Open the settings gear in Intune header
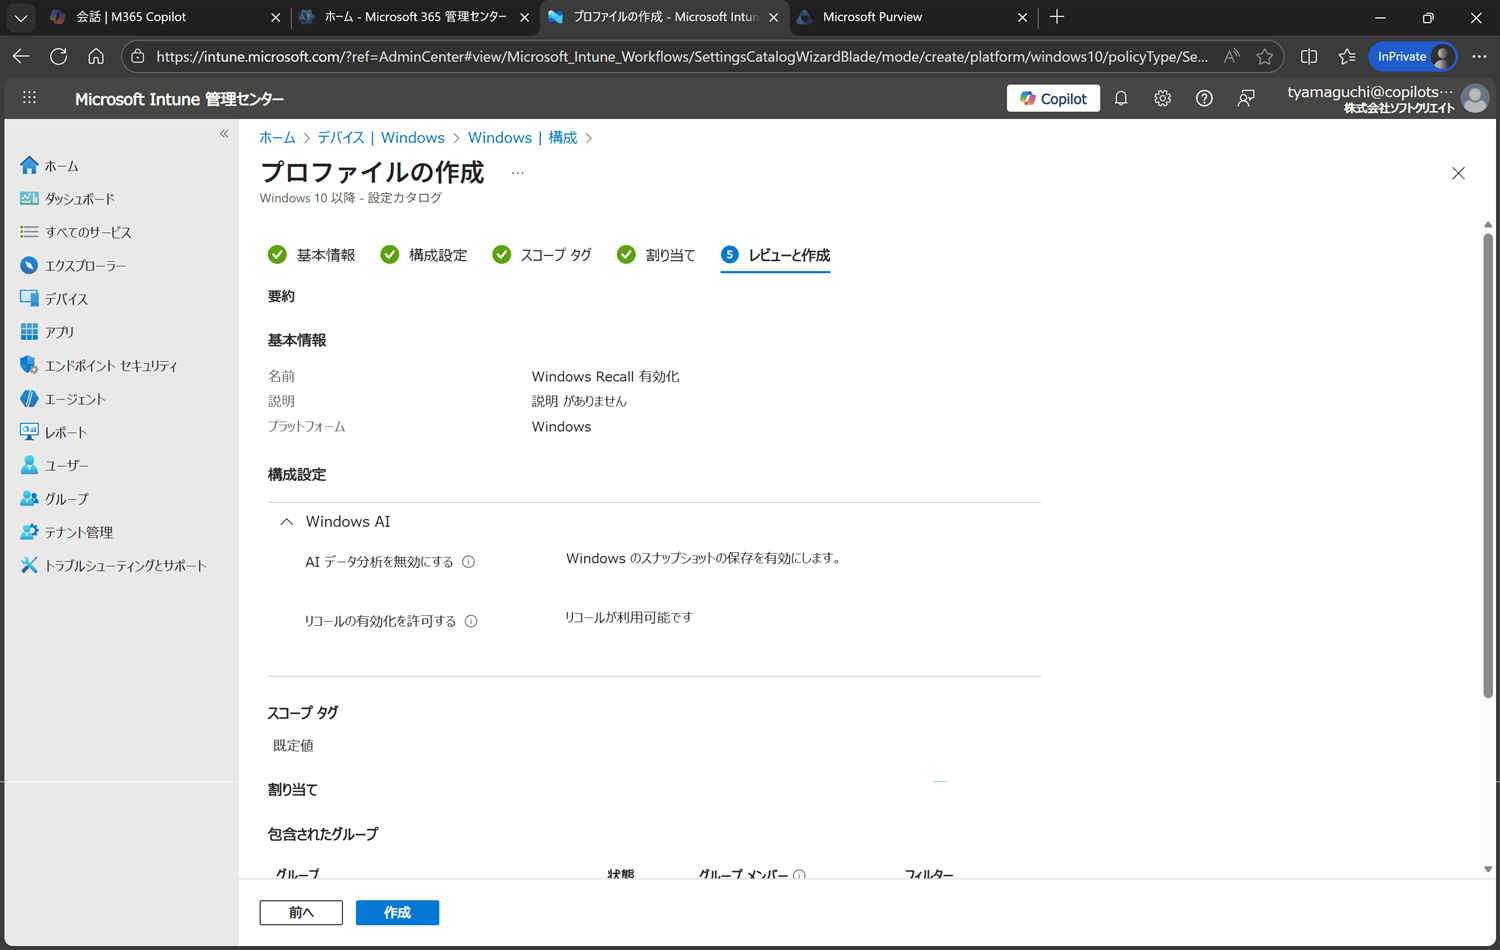This screenshot has width=1500, height=950. pyautogui.click(x=1162, y=98)
